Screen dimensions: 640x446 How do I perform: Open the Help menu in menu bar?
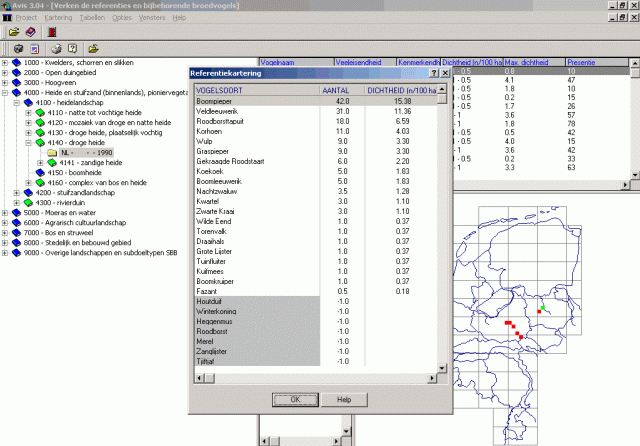point(179,18)
